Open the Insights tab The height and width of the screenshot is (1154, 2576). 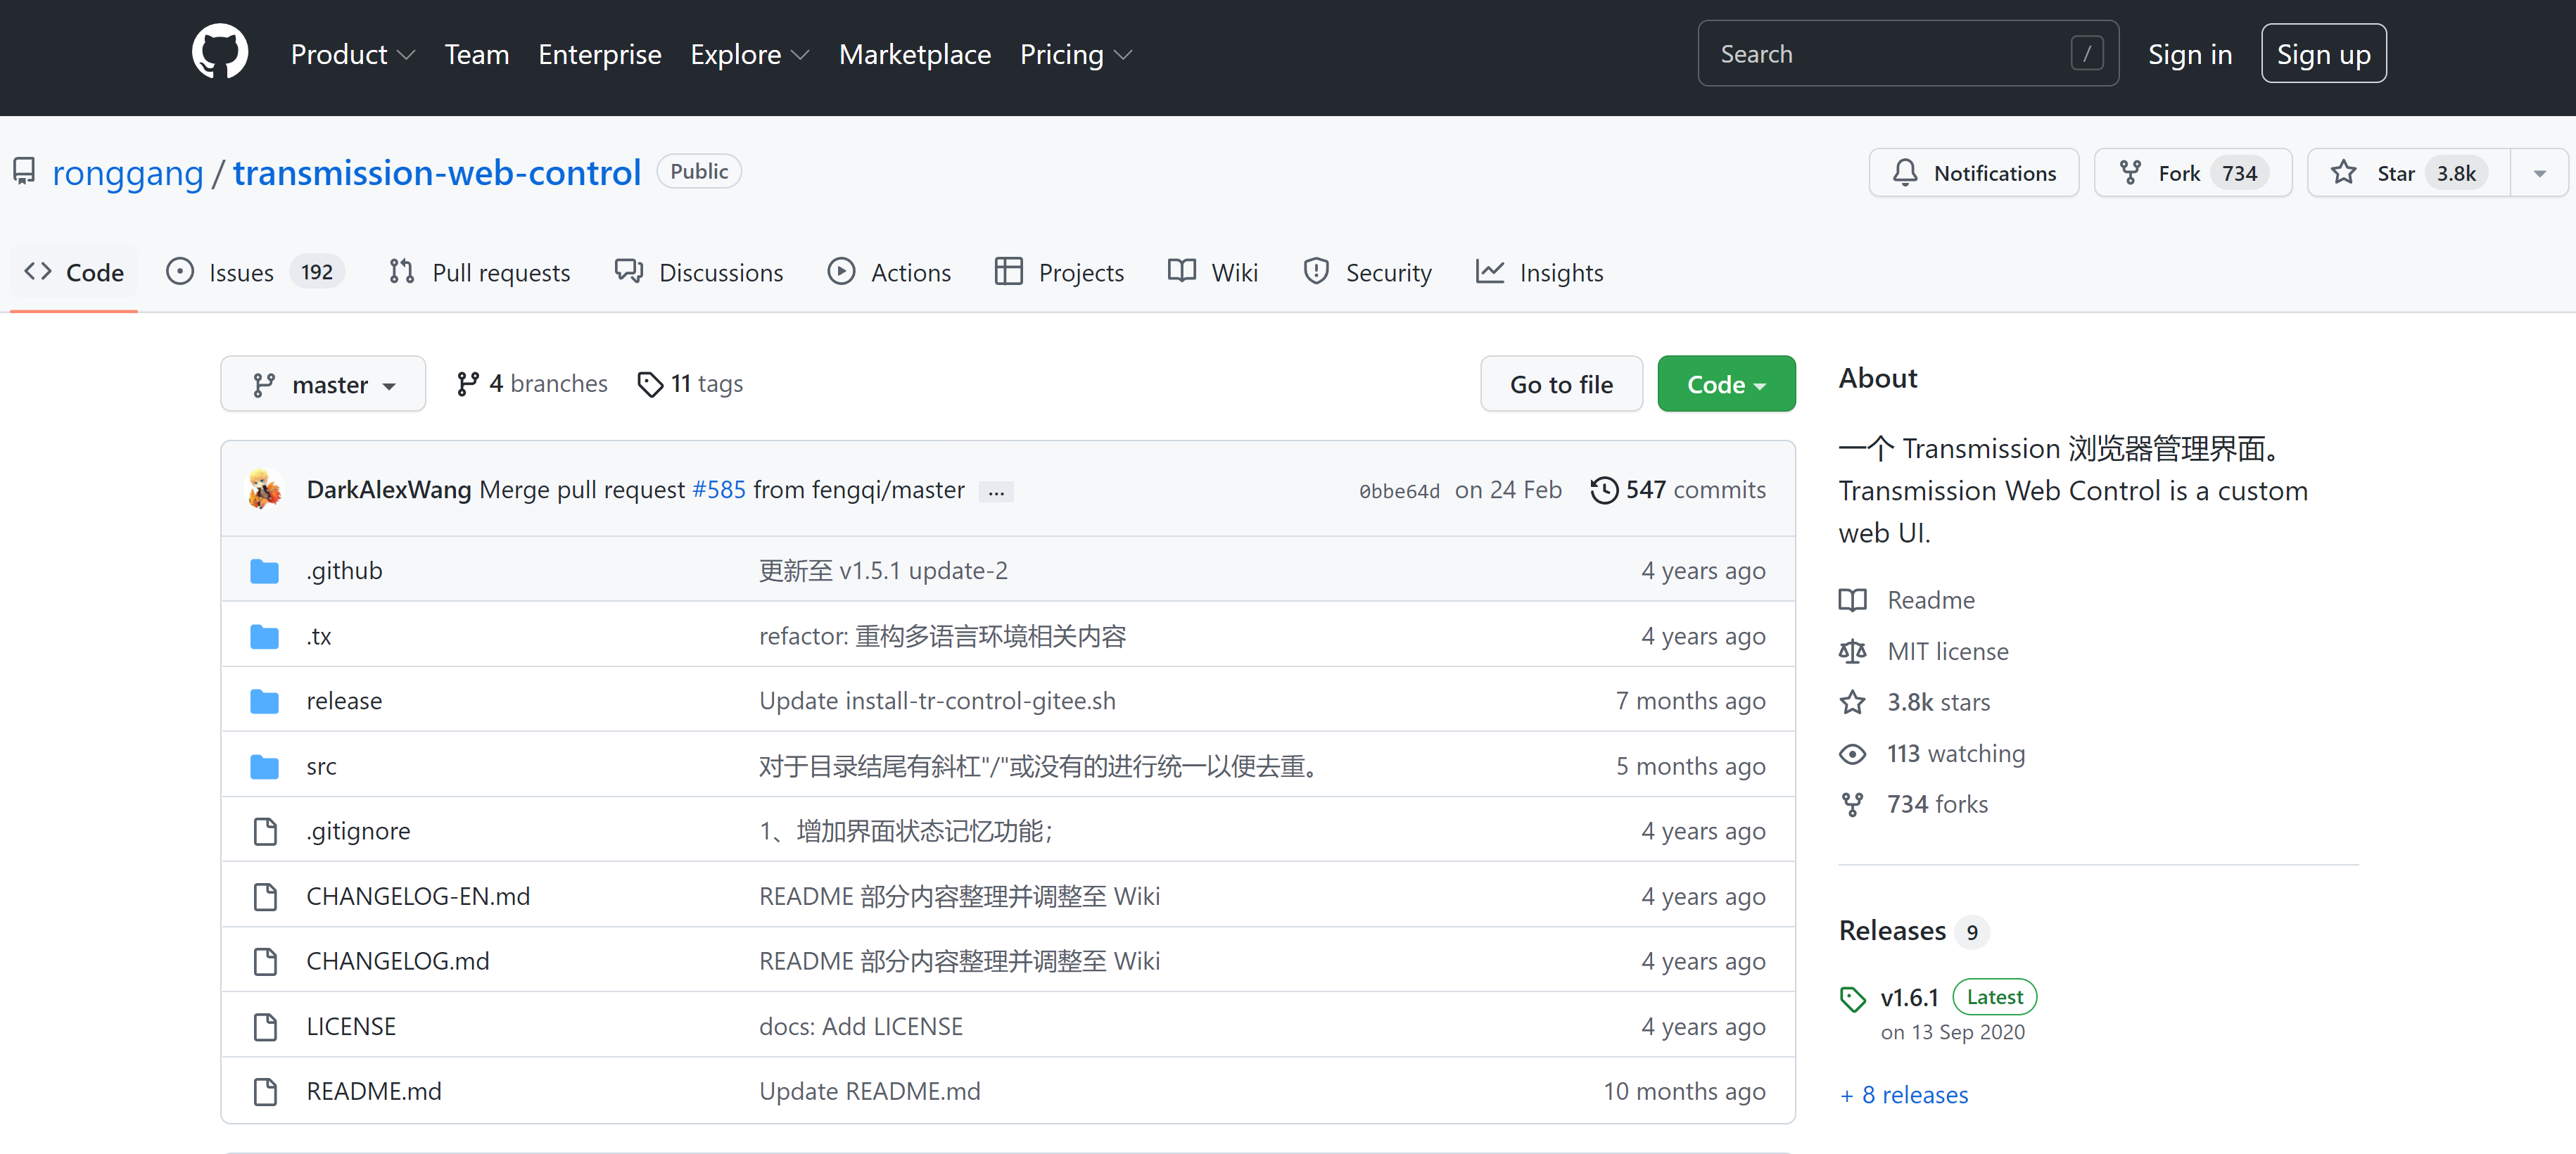1540,272
